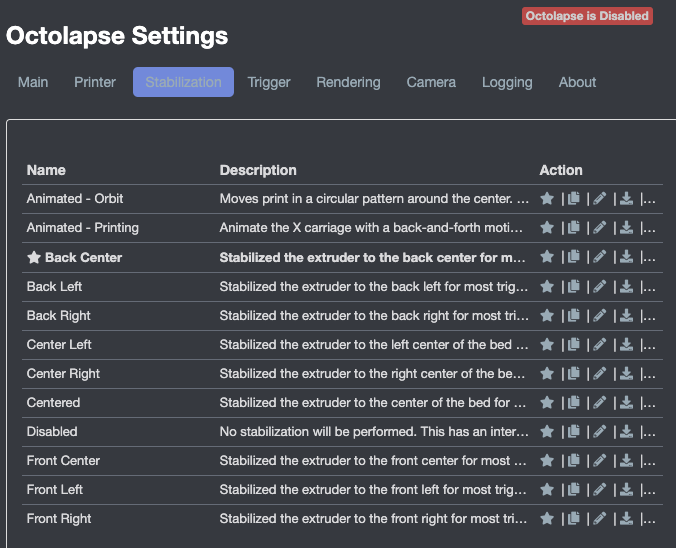Open the Camera tab
676x548 pixels.
coord(431,82)
